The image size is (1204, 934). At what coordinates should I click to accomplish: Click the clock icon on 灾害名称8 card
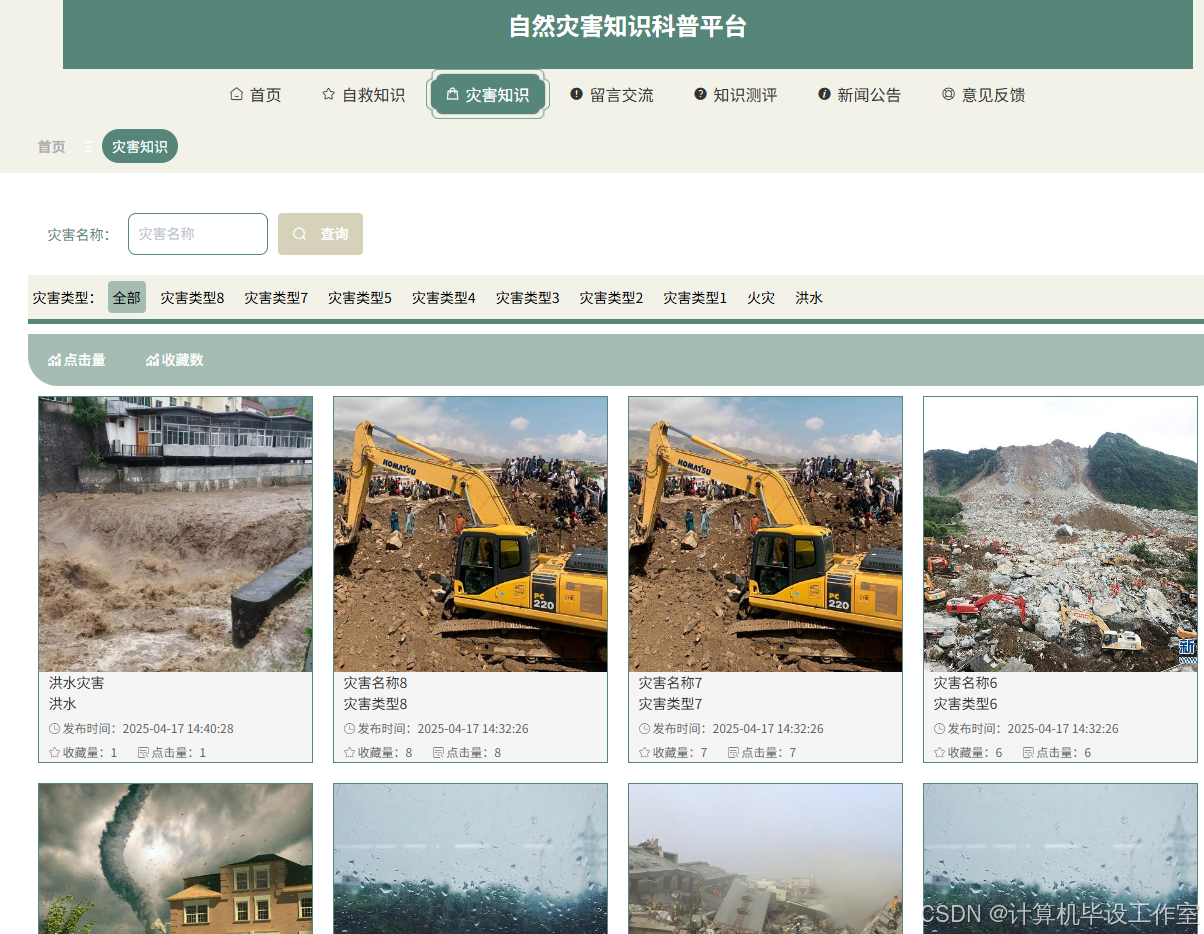coord(349,729)
